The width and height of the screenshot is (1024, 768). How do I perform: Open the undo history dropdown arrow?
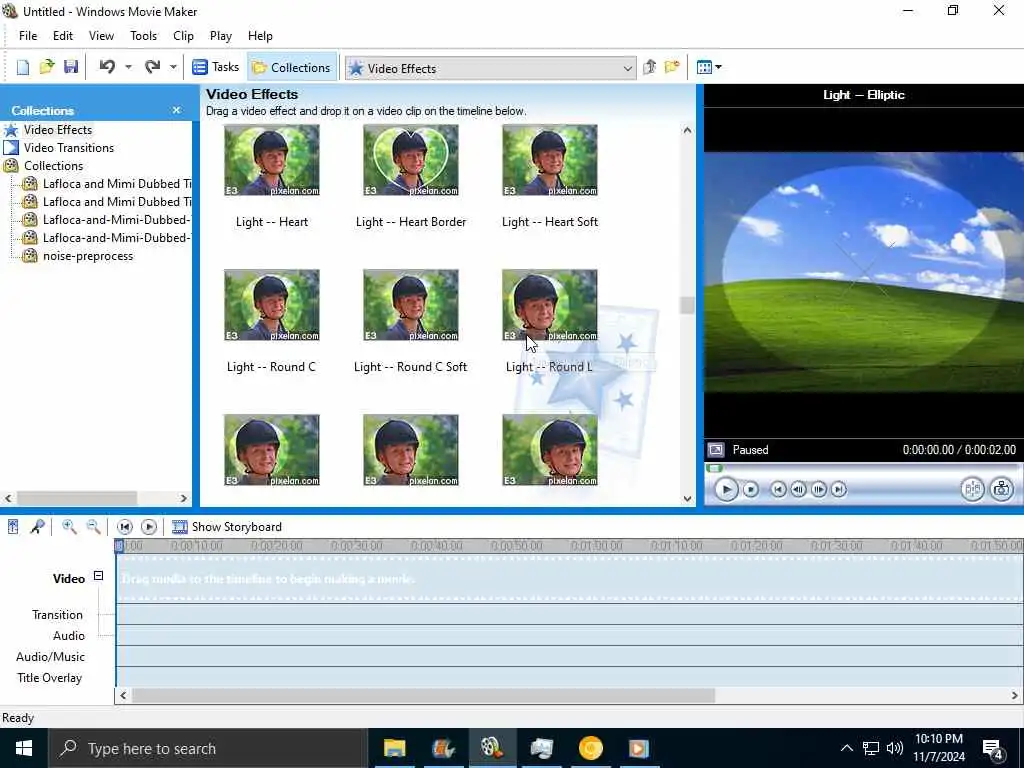(x=128, y=67)
